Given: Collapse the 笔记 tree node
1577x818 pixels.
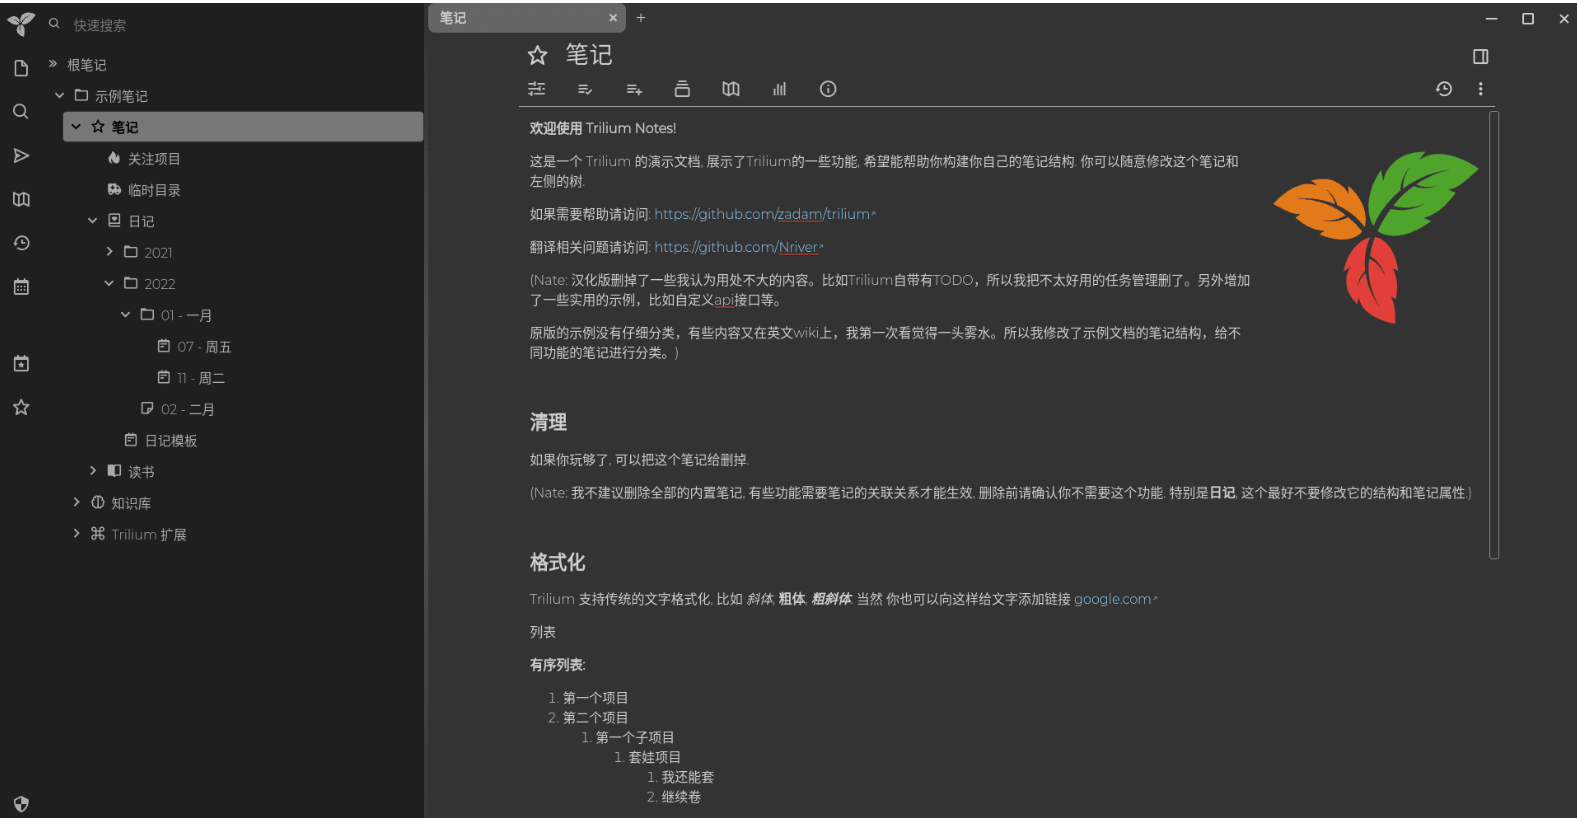Looking at the screenshot, I should coord(76,127).
